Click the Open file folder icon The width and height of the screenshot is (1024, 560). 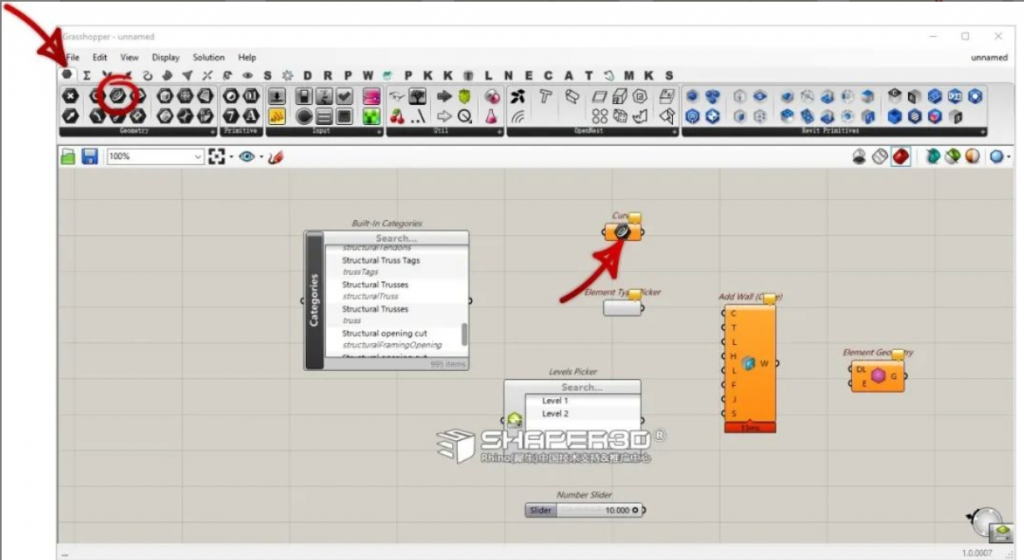pyautogui.click(x=68, y=157)
